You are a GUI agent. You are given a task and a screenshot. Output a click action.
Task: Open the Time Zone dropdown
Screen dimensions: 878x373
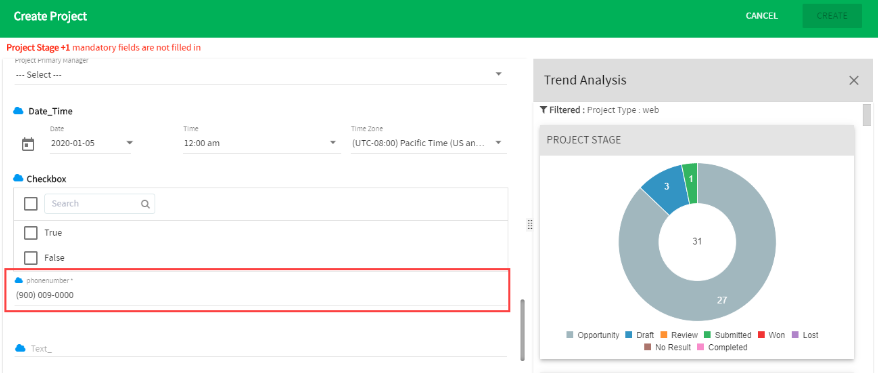point(428,143)
